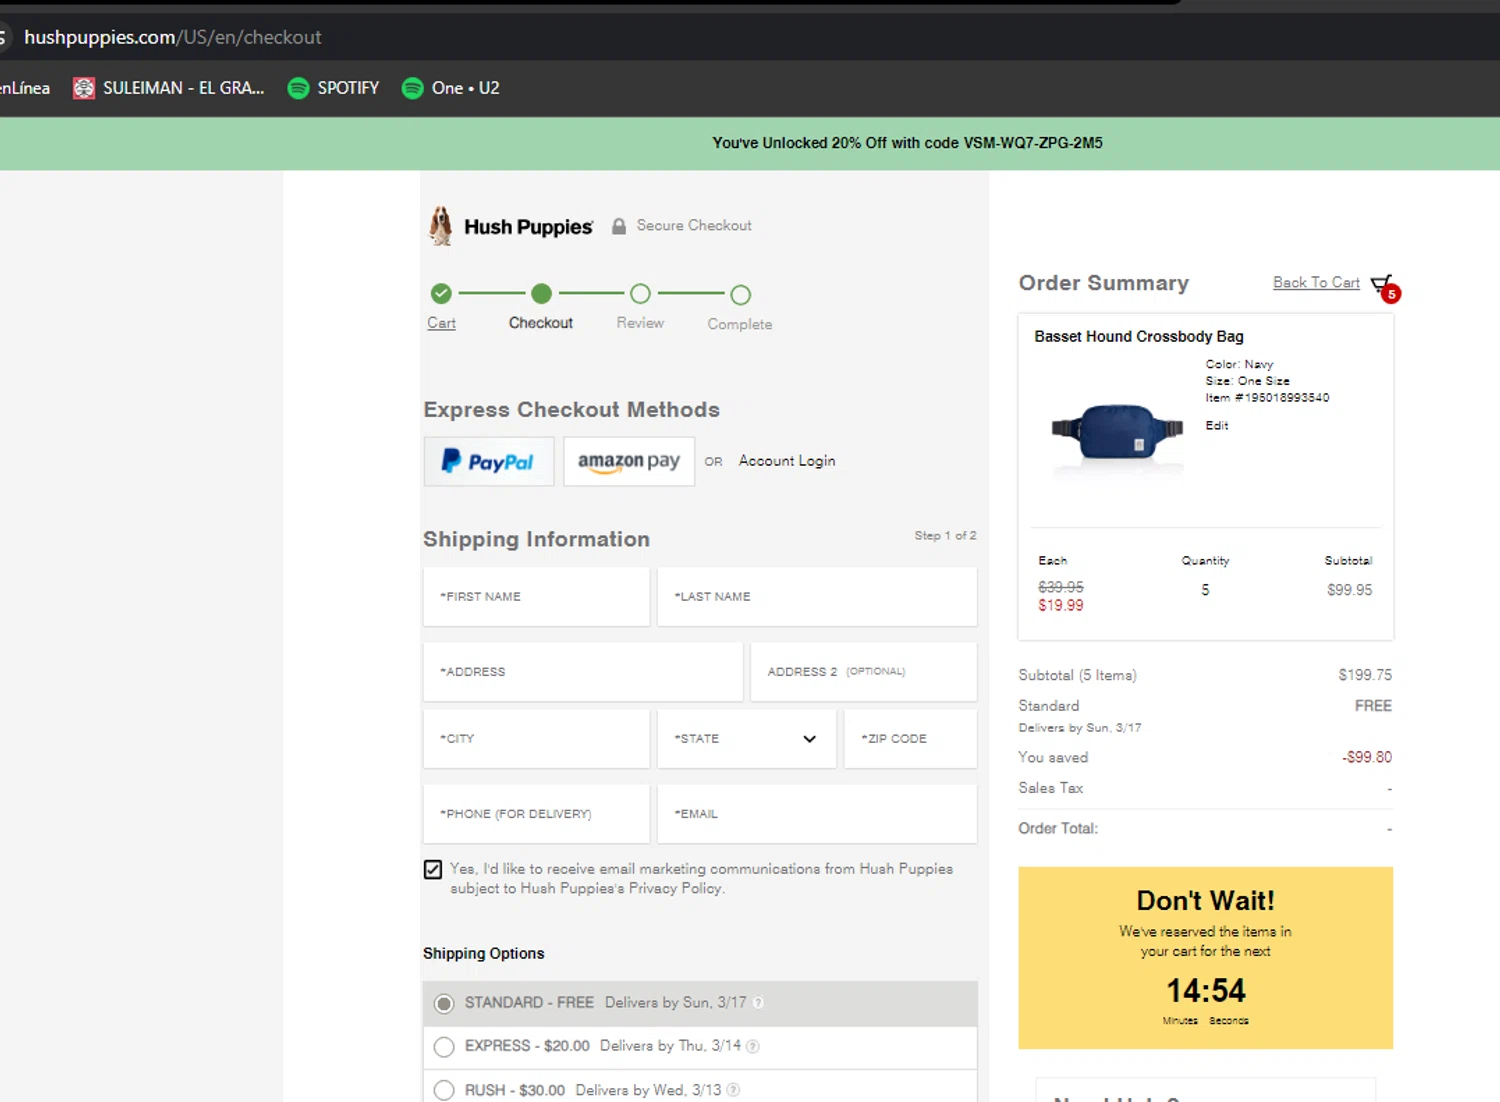Viewport: 1500px width, 1102px height.
Task: Click the Express shipping help question icon
Action: [x=753, y=1046]
